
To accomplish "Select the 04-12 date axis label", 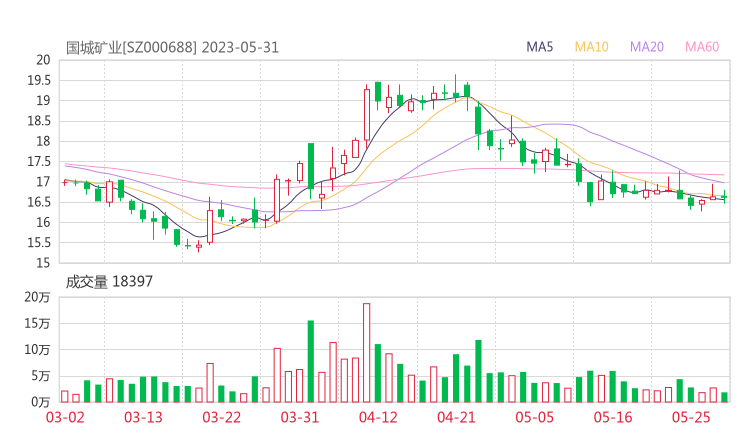I will pos(378,417).
